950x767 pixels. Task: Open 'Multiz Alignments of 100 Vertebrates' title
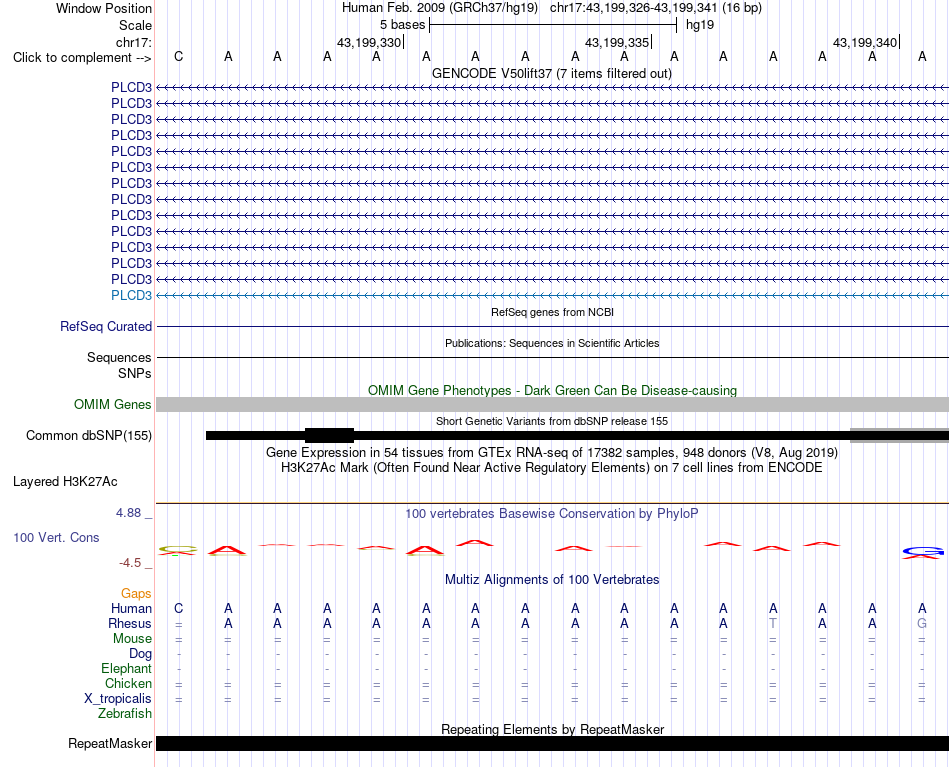(x=552, y=580)
